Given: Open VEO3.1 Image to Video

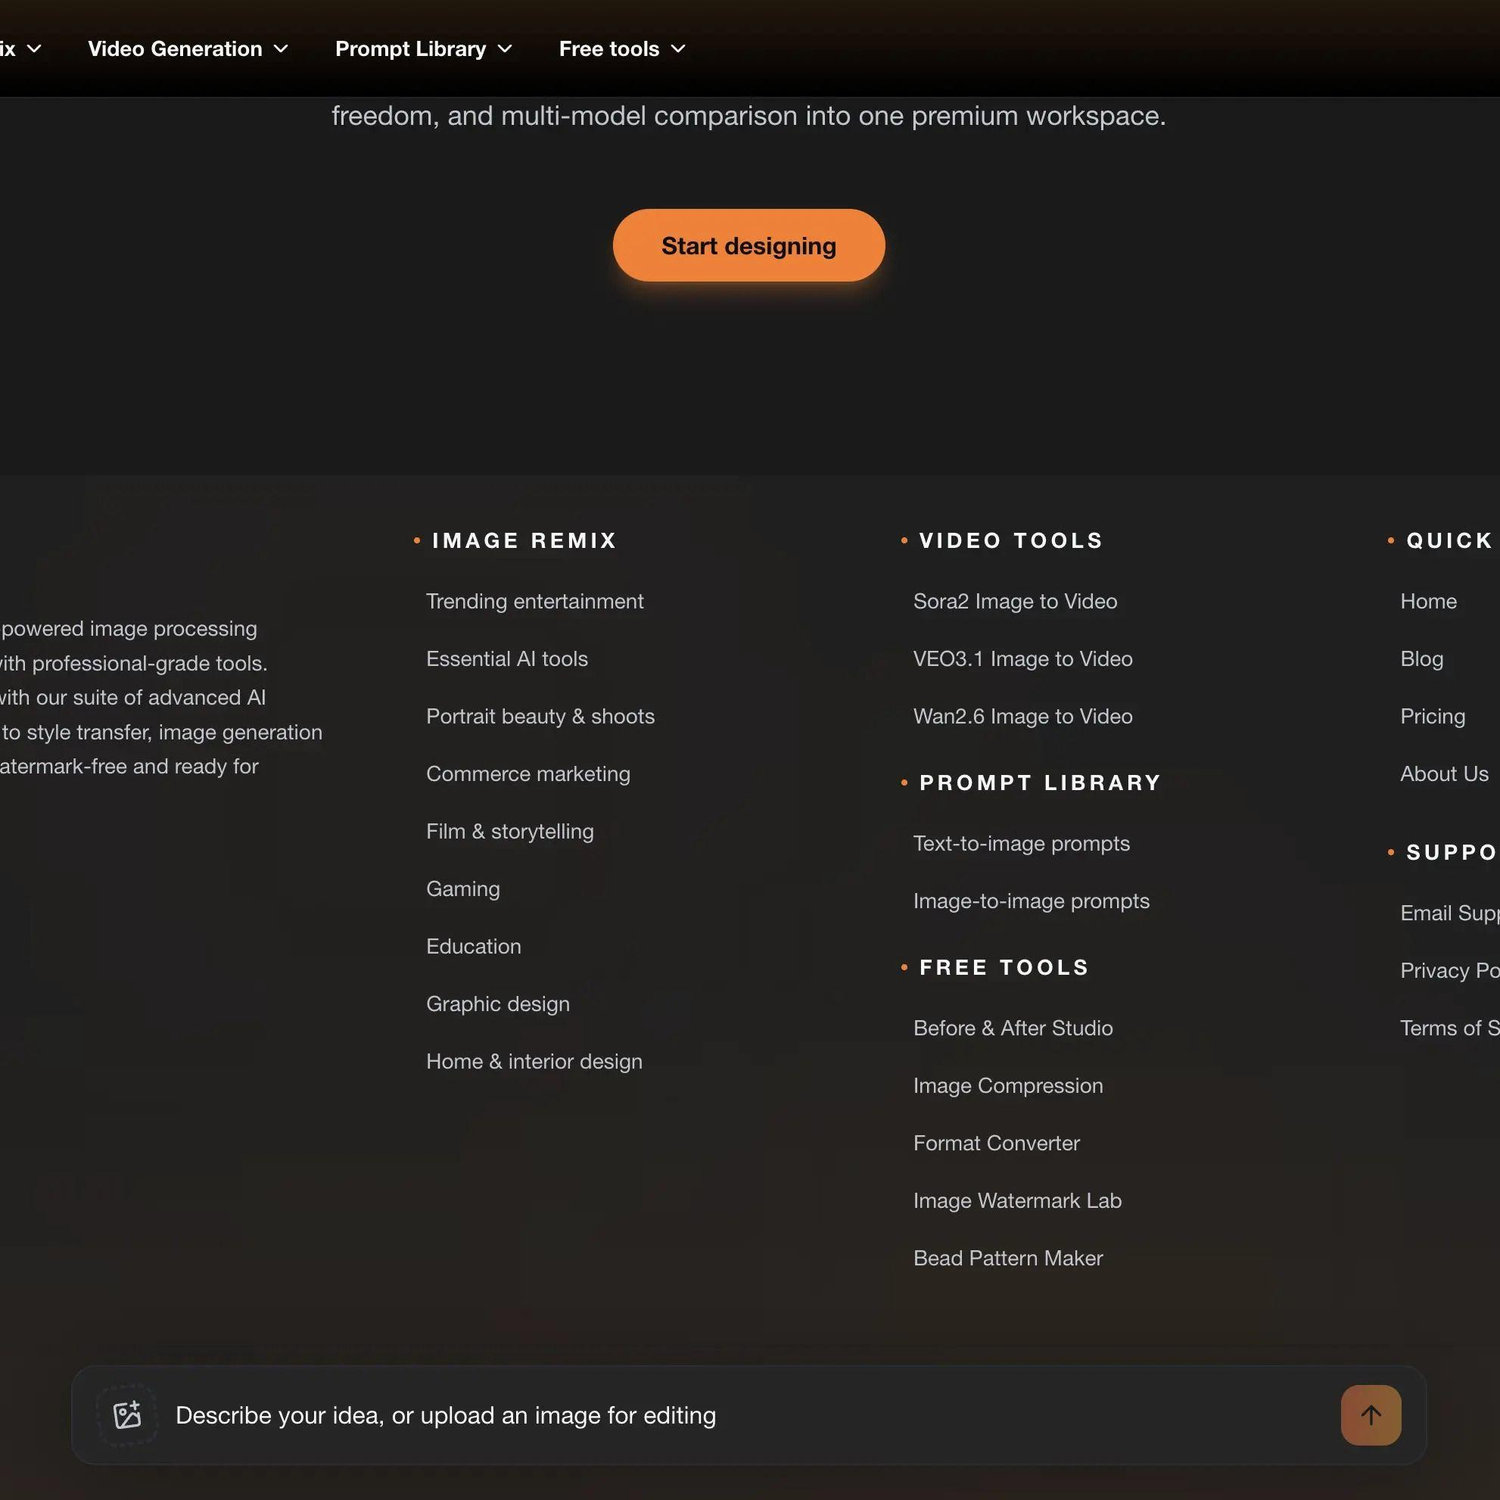Looking at the screenshot, I should [x=1023, y=659].
